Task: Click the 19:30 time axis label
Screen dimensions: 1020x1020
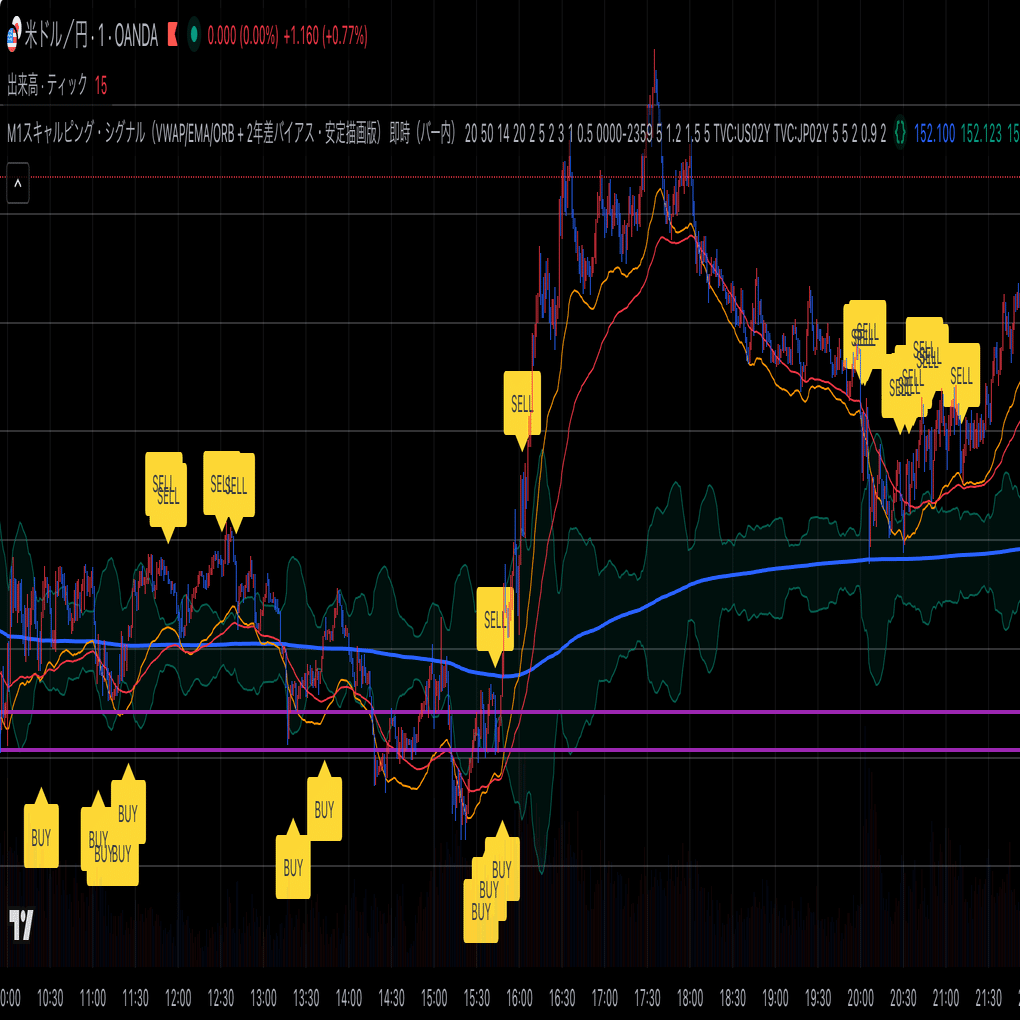Action: coord(818,997)
